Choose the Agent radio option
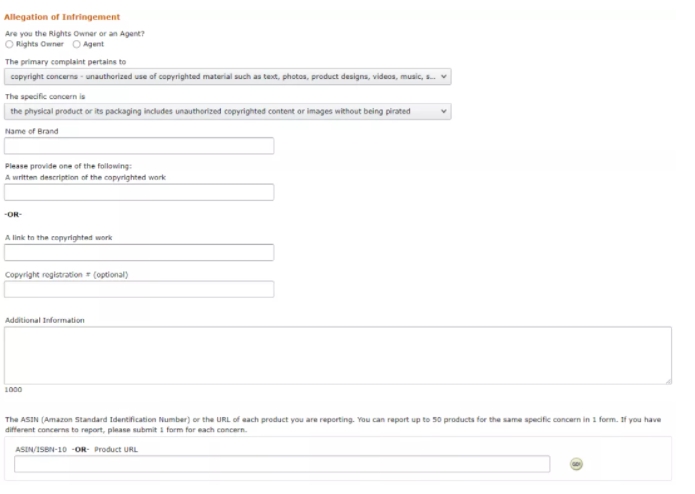Viewport: 695px width, 494px height. pos(76,44)
